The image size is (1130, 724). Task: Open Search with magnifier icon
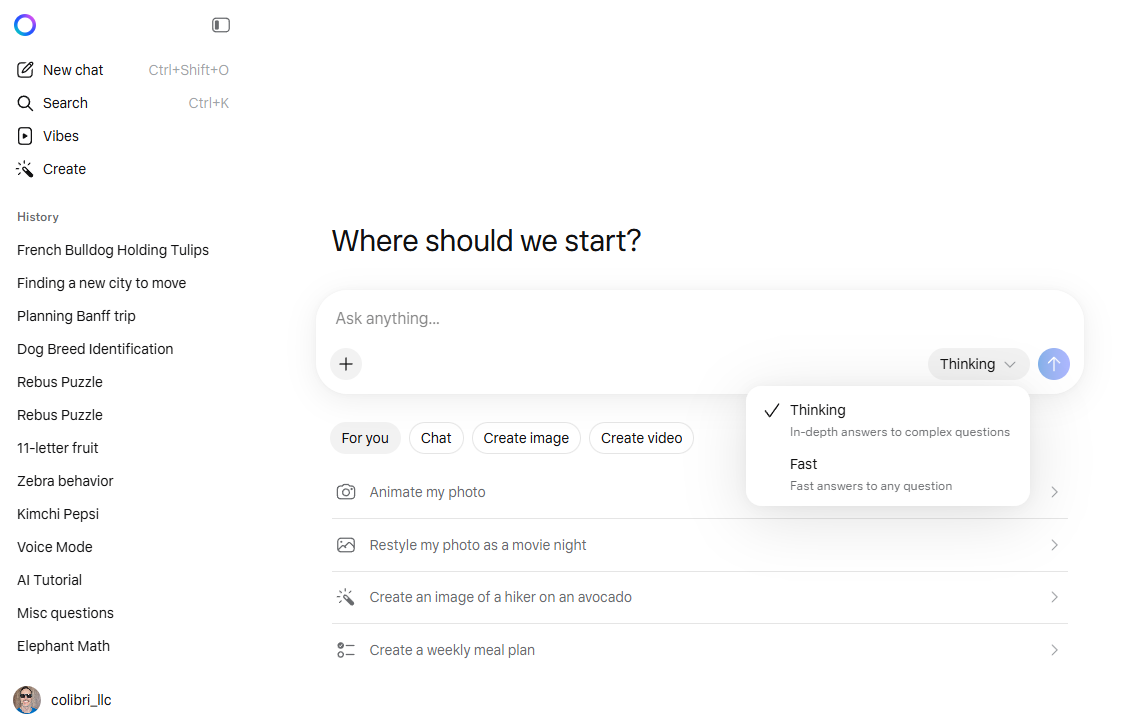pyautogui.click(x=26, y=103)
